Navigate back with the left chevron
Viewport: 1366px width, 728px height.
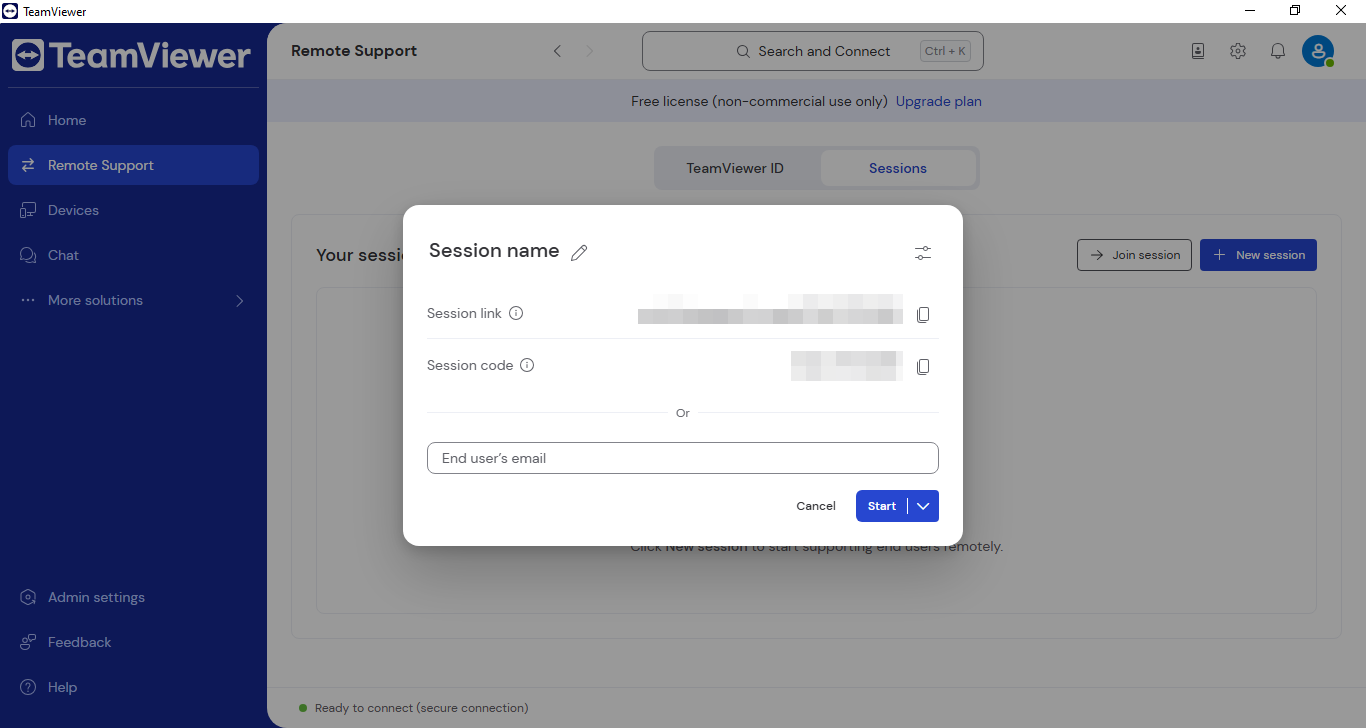click(558, 51)
